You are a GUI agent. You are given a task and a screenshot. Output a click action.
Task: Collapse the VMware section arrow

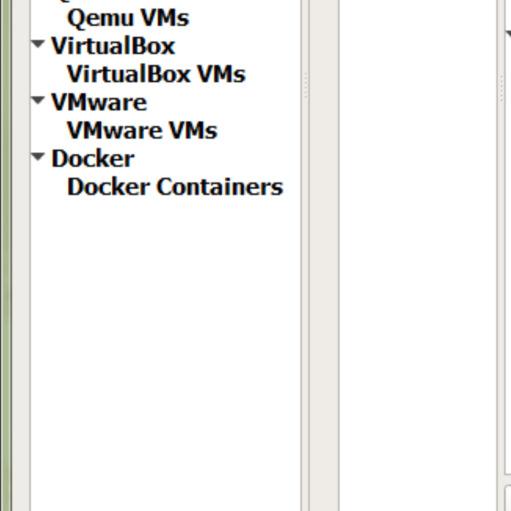click(x=38, y=100)
